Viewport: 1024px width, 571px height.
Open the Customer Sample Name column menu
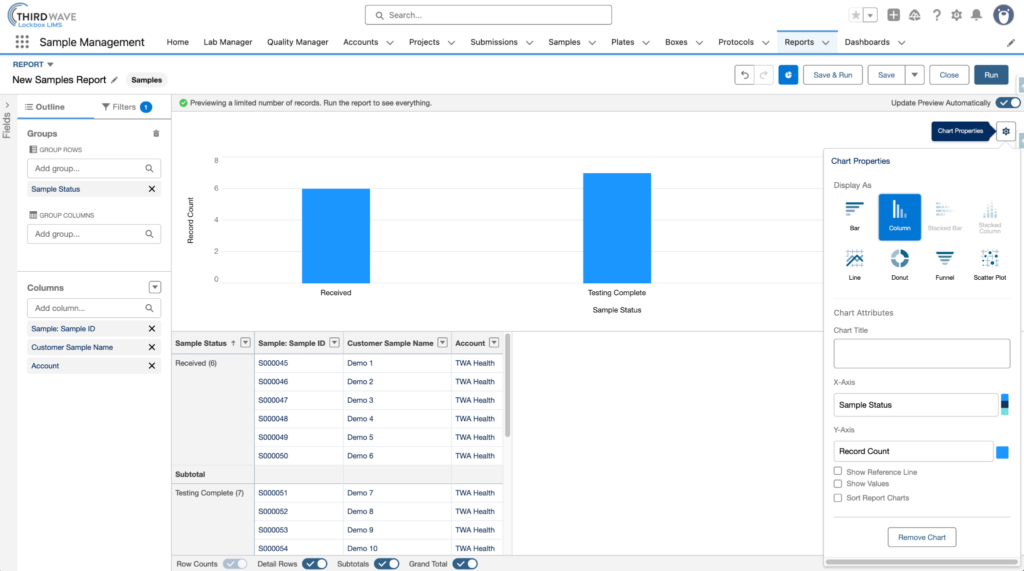tap(443, 343)
